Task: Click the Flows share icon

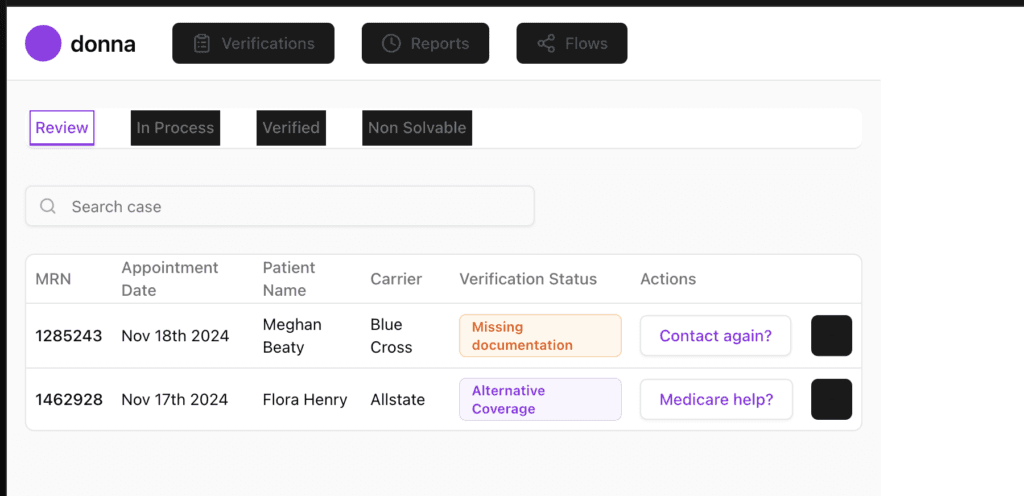Action: [x=546, y=44]
